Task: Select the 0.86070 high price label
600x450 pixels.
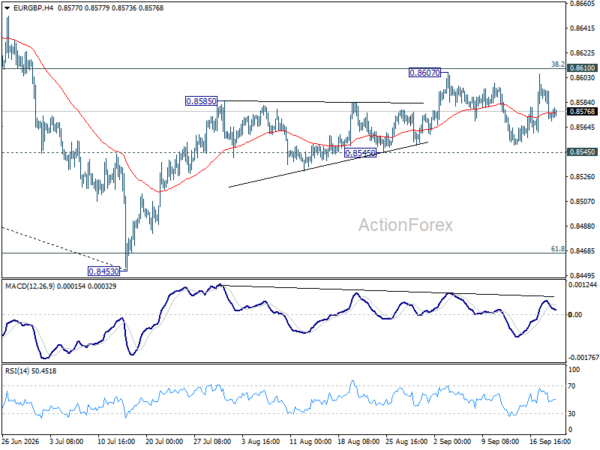Action: pyautogui.click(x=425, y=73)
